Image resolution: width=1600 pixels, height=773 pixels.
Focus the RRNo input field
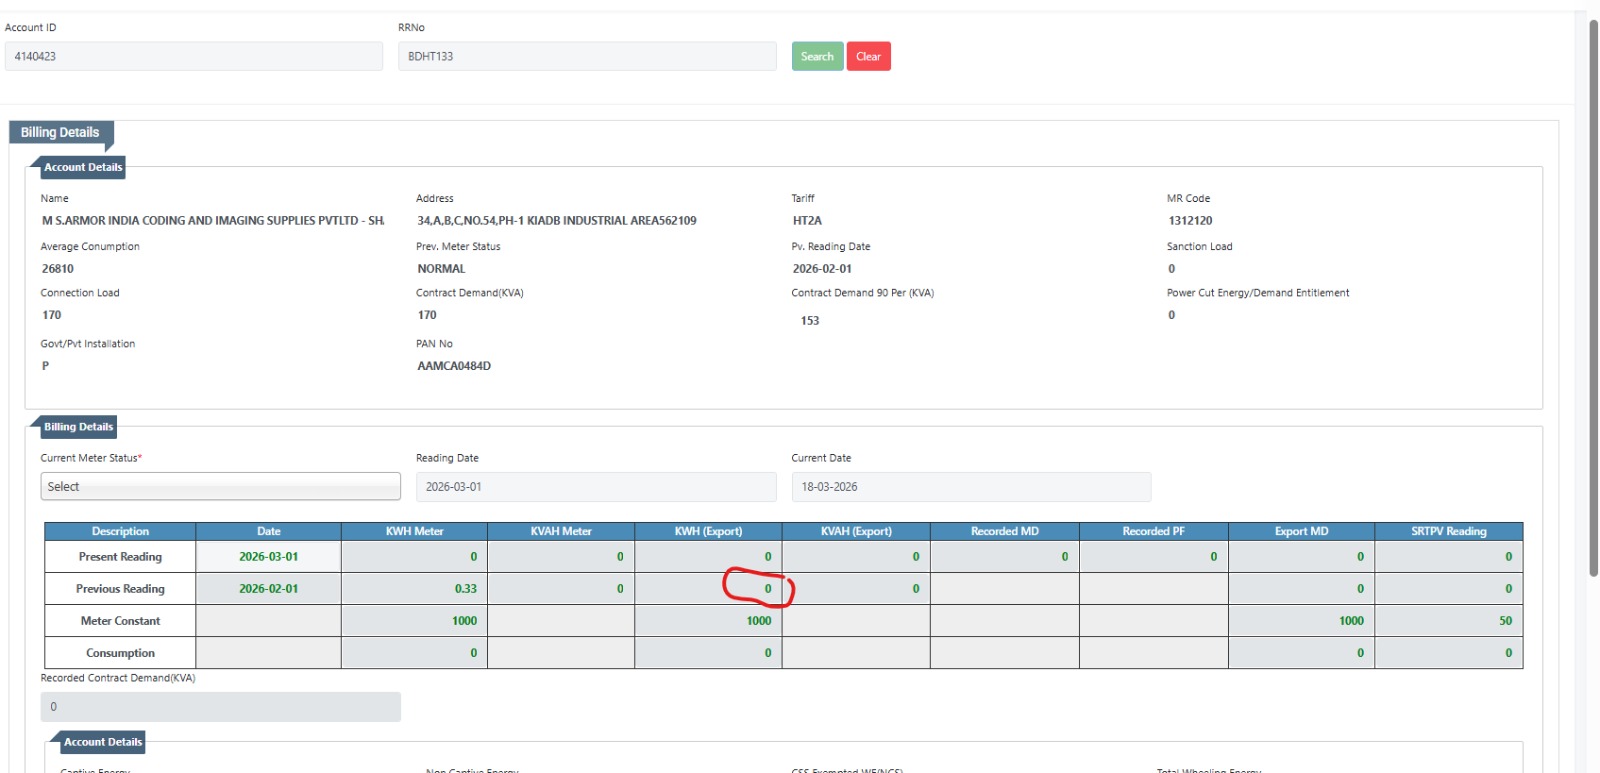[x=587, y=57]
